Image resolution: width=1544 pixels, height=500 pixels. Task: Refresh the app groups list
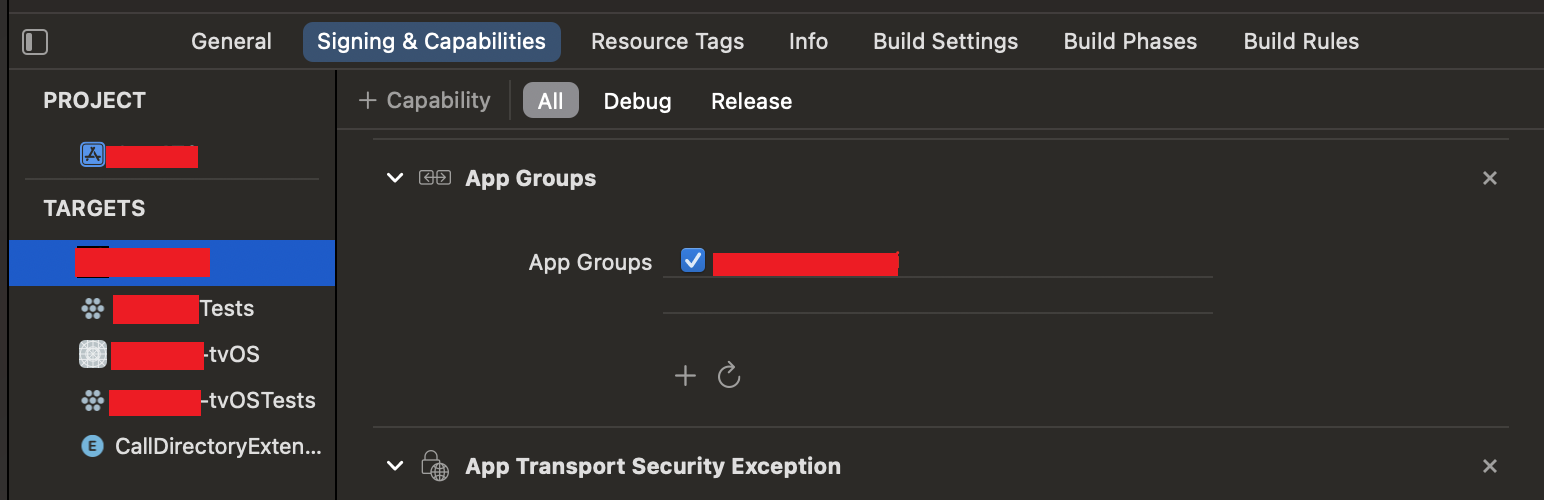click(x=729, y=376)
